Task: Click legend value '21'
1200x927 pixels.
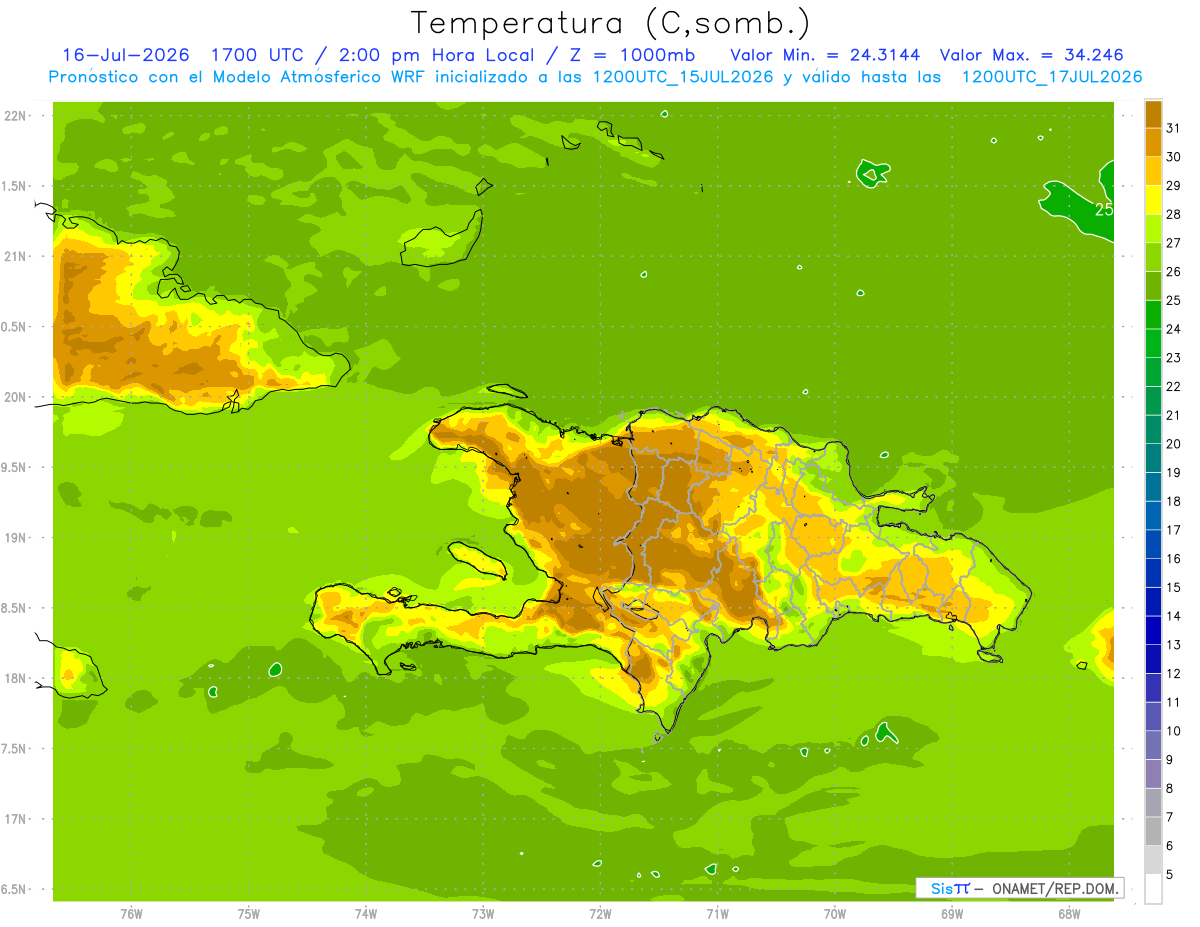Action: (x=1173, y=415)
